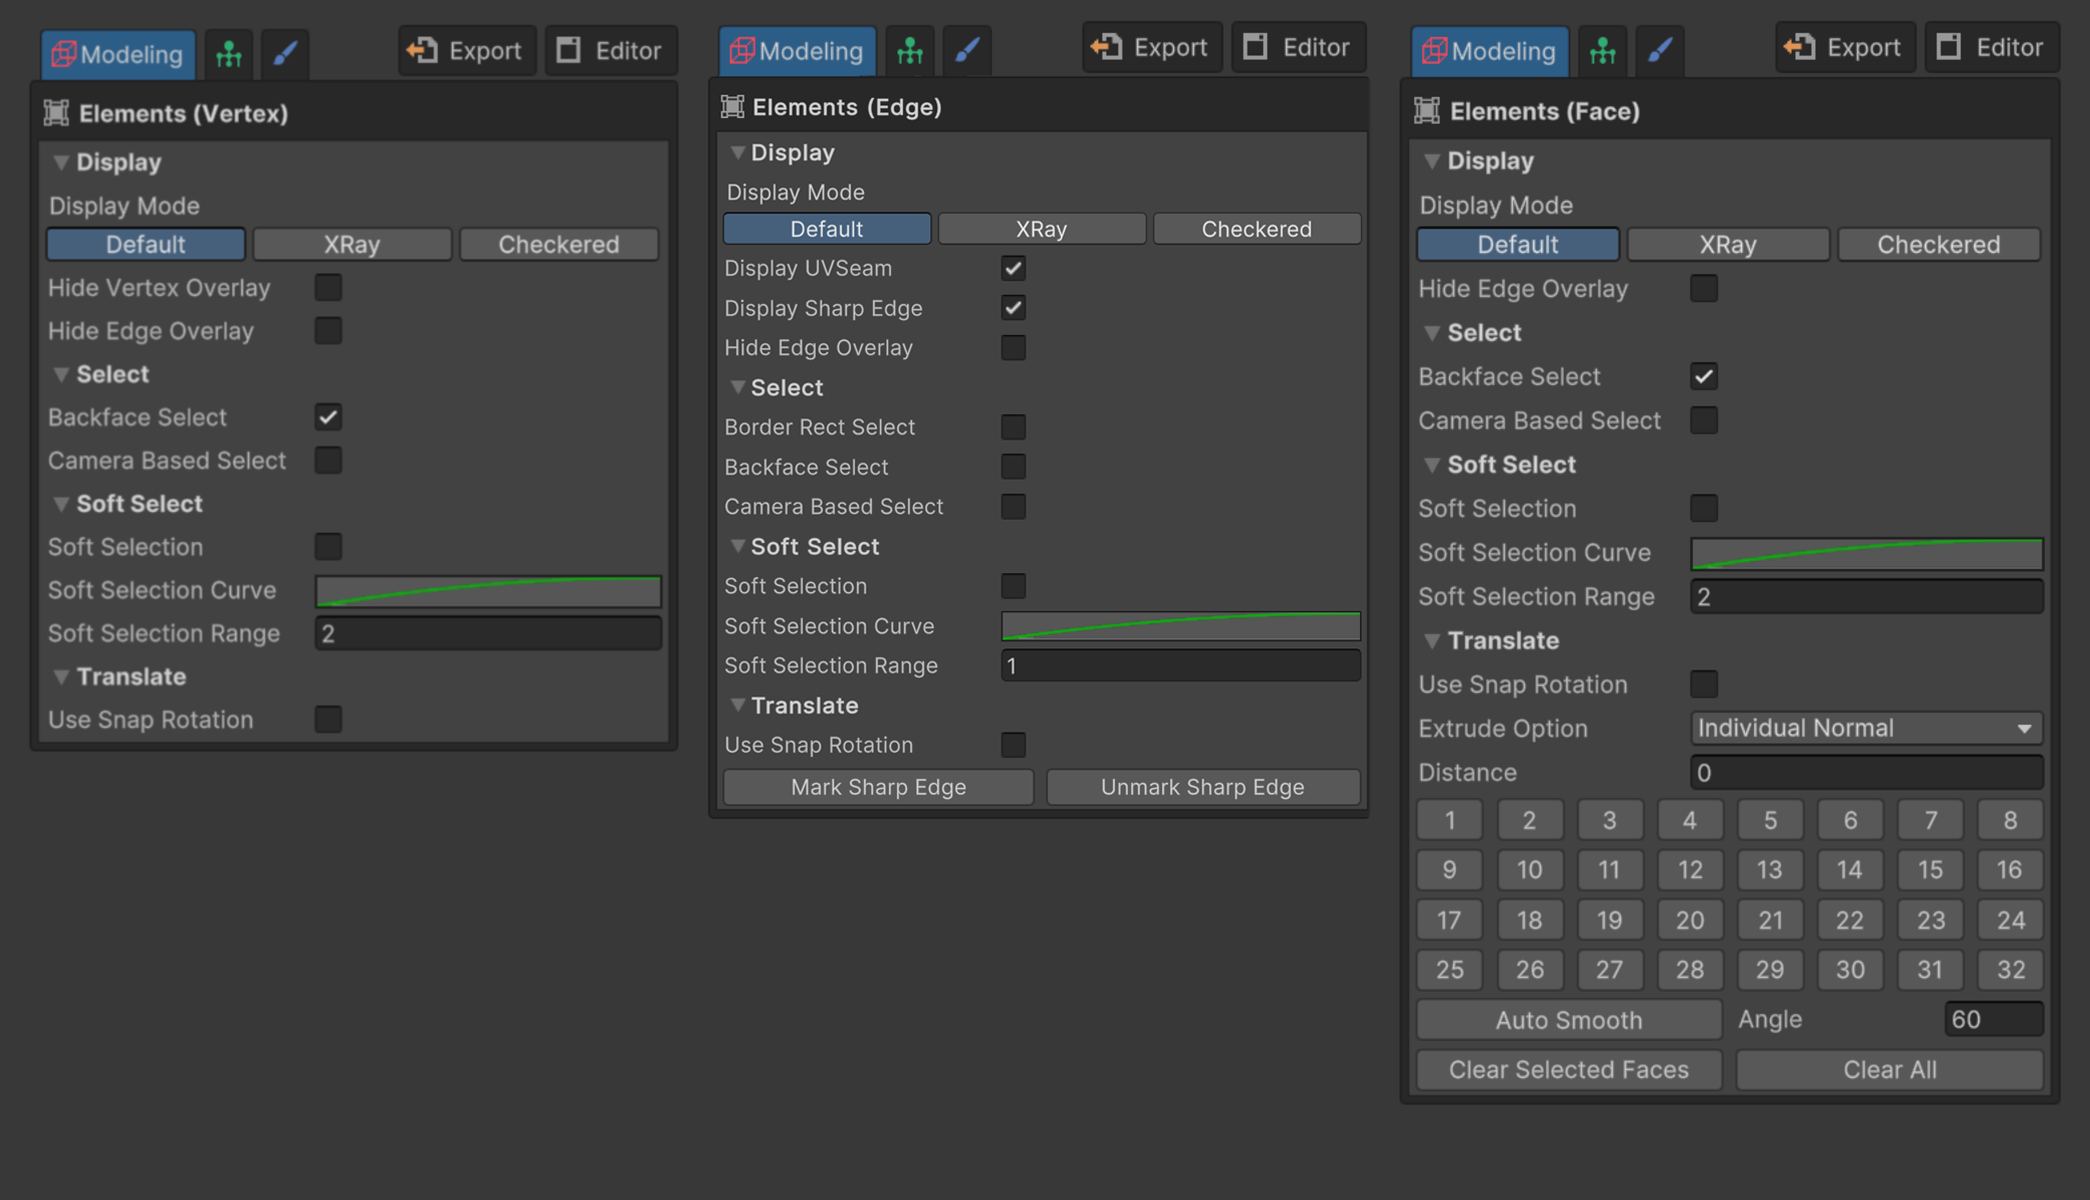2090x1200 pixels.
Task: Open the Modeling tab in Edge panel
Action: click(797, 50)
